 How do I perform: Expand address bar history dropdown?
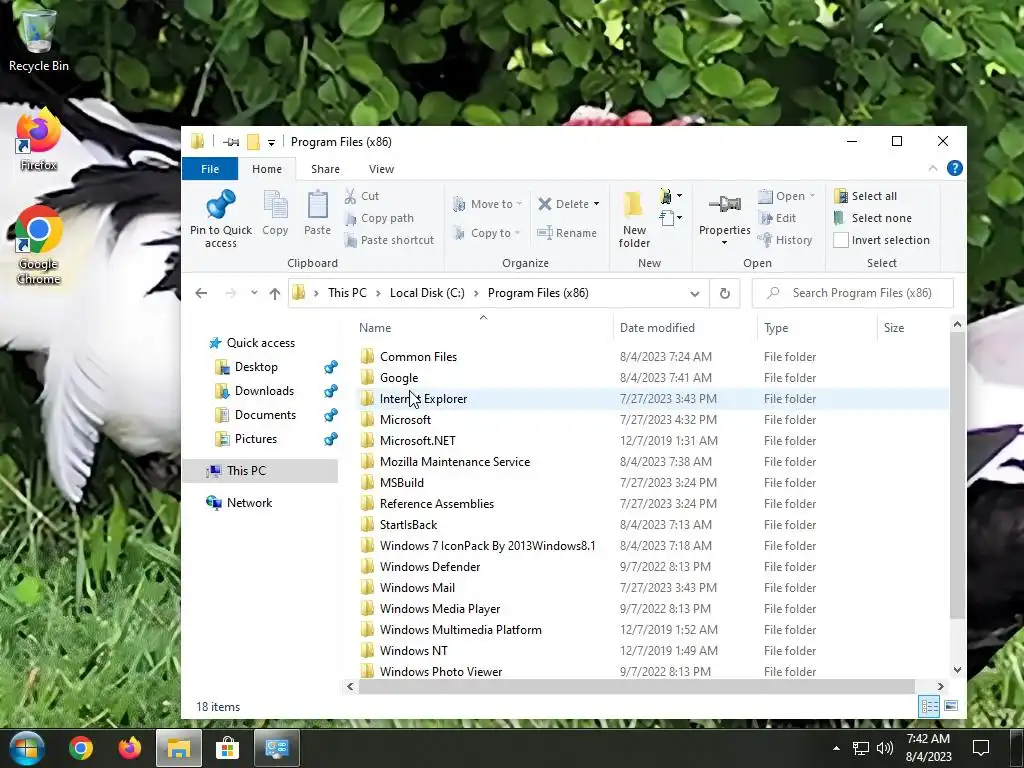pyautogui.click(x=694, y=294)
